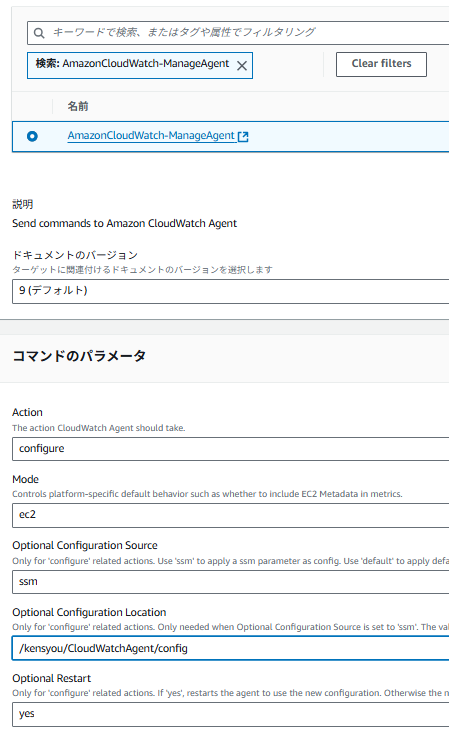Click the Action label
Image resolution: width=449 pixels, height=738 pixels.
coord(27,412)
